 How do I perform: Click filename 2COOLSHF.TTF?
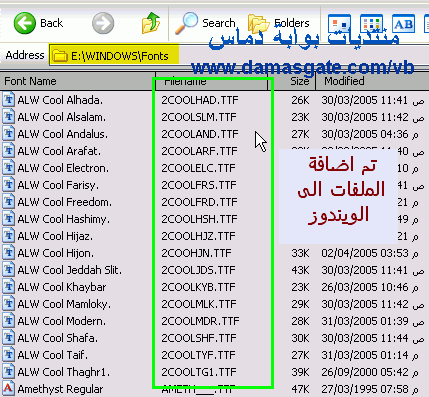pos(199,338)
